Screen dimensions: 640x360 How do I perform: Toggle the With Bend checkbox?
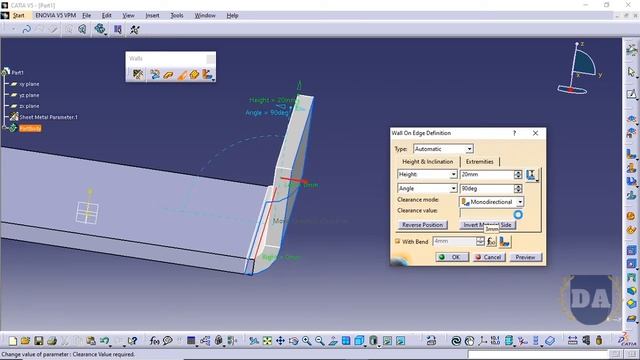click(x=397, y=241)
